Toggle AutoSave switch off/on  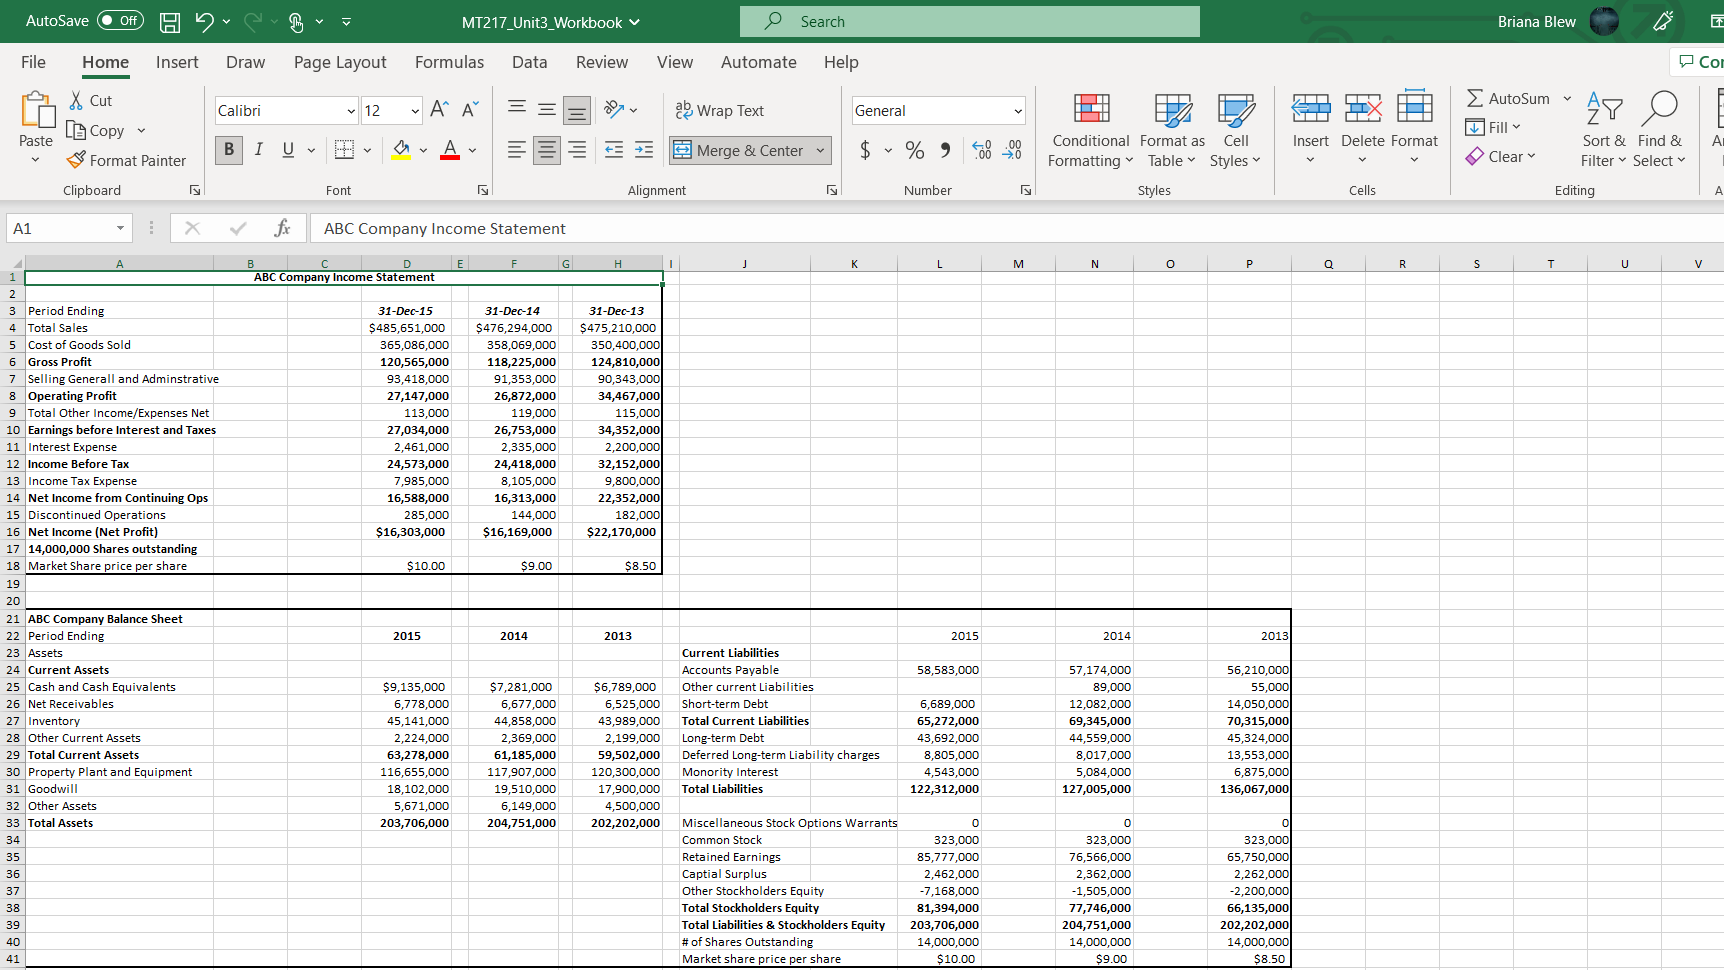click(120, 21)
